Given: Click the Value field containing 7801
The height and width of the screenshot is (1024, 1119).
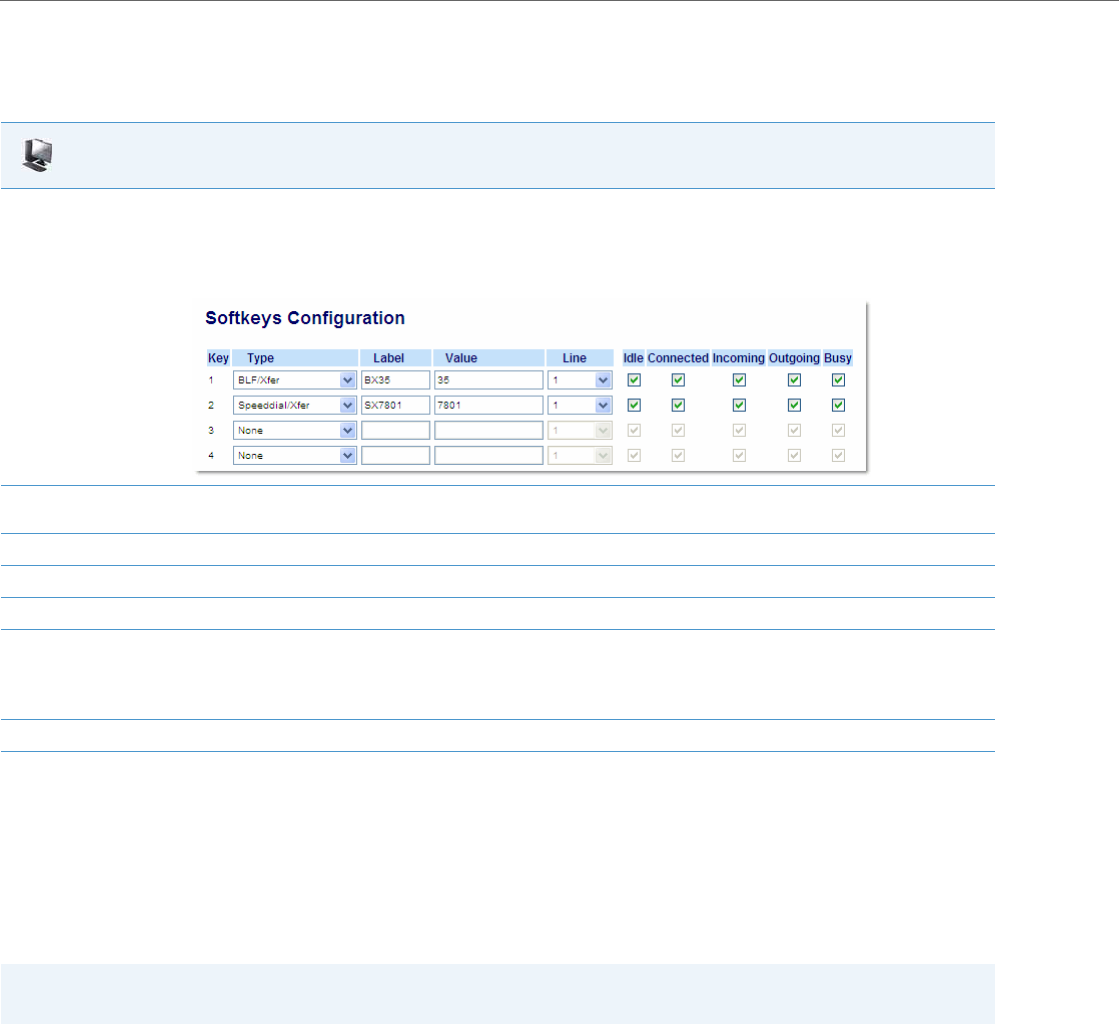Looking at the screenshot, I should (489, 405).
